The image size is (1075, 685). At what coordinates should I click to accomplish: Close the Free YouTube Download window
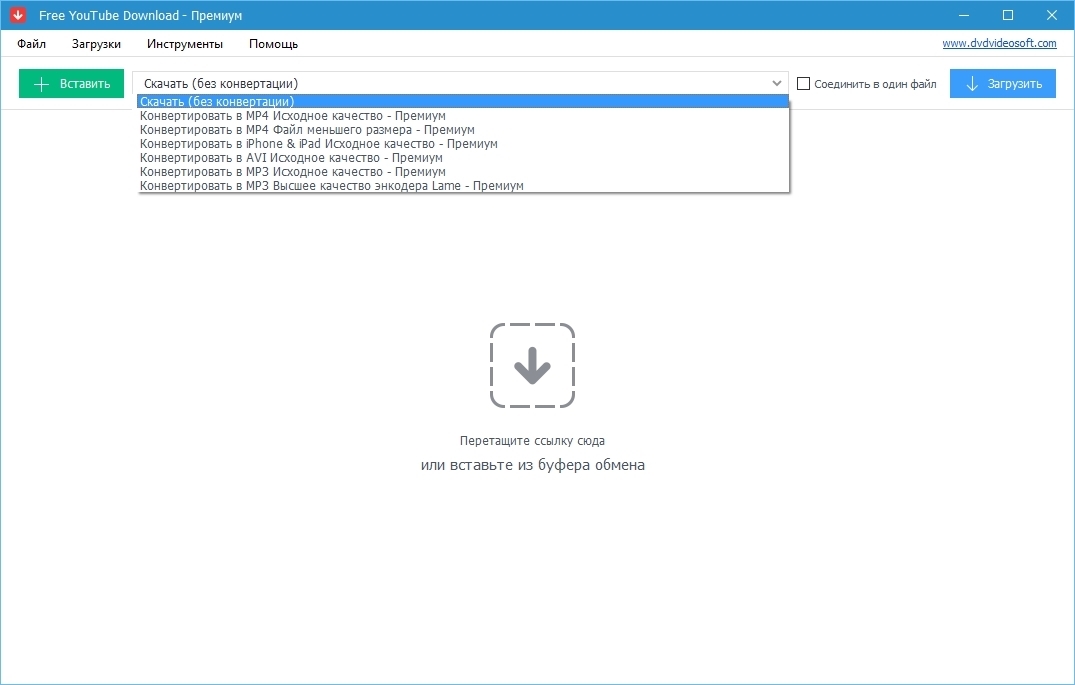(x=1052, y=15)
